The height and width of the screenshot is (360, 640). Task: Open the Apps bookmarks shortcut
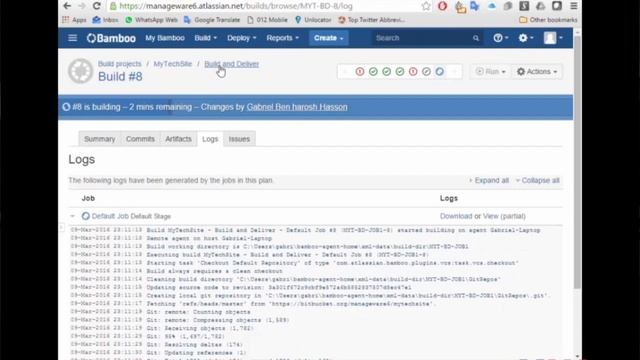point(74,20)
